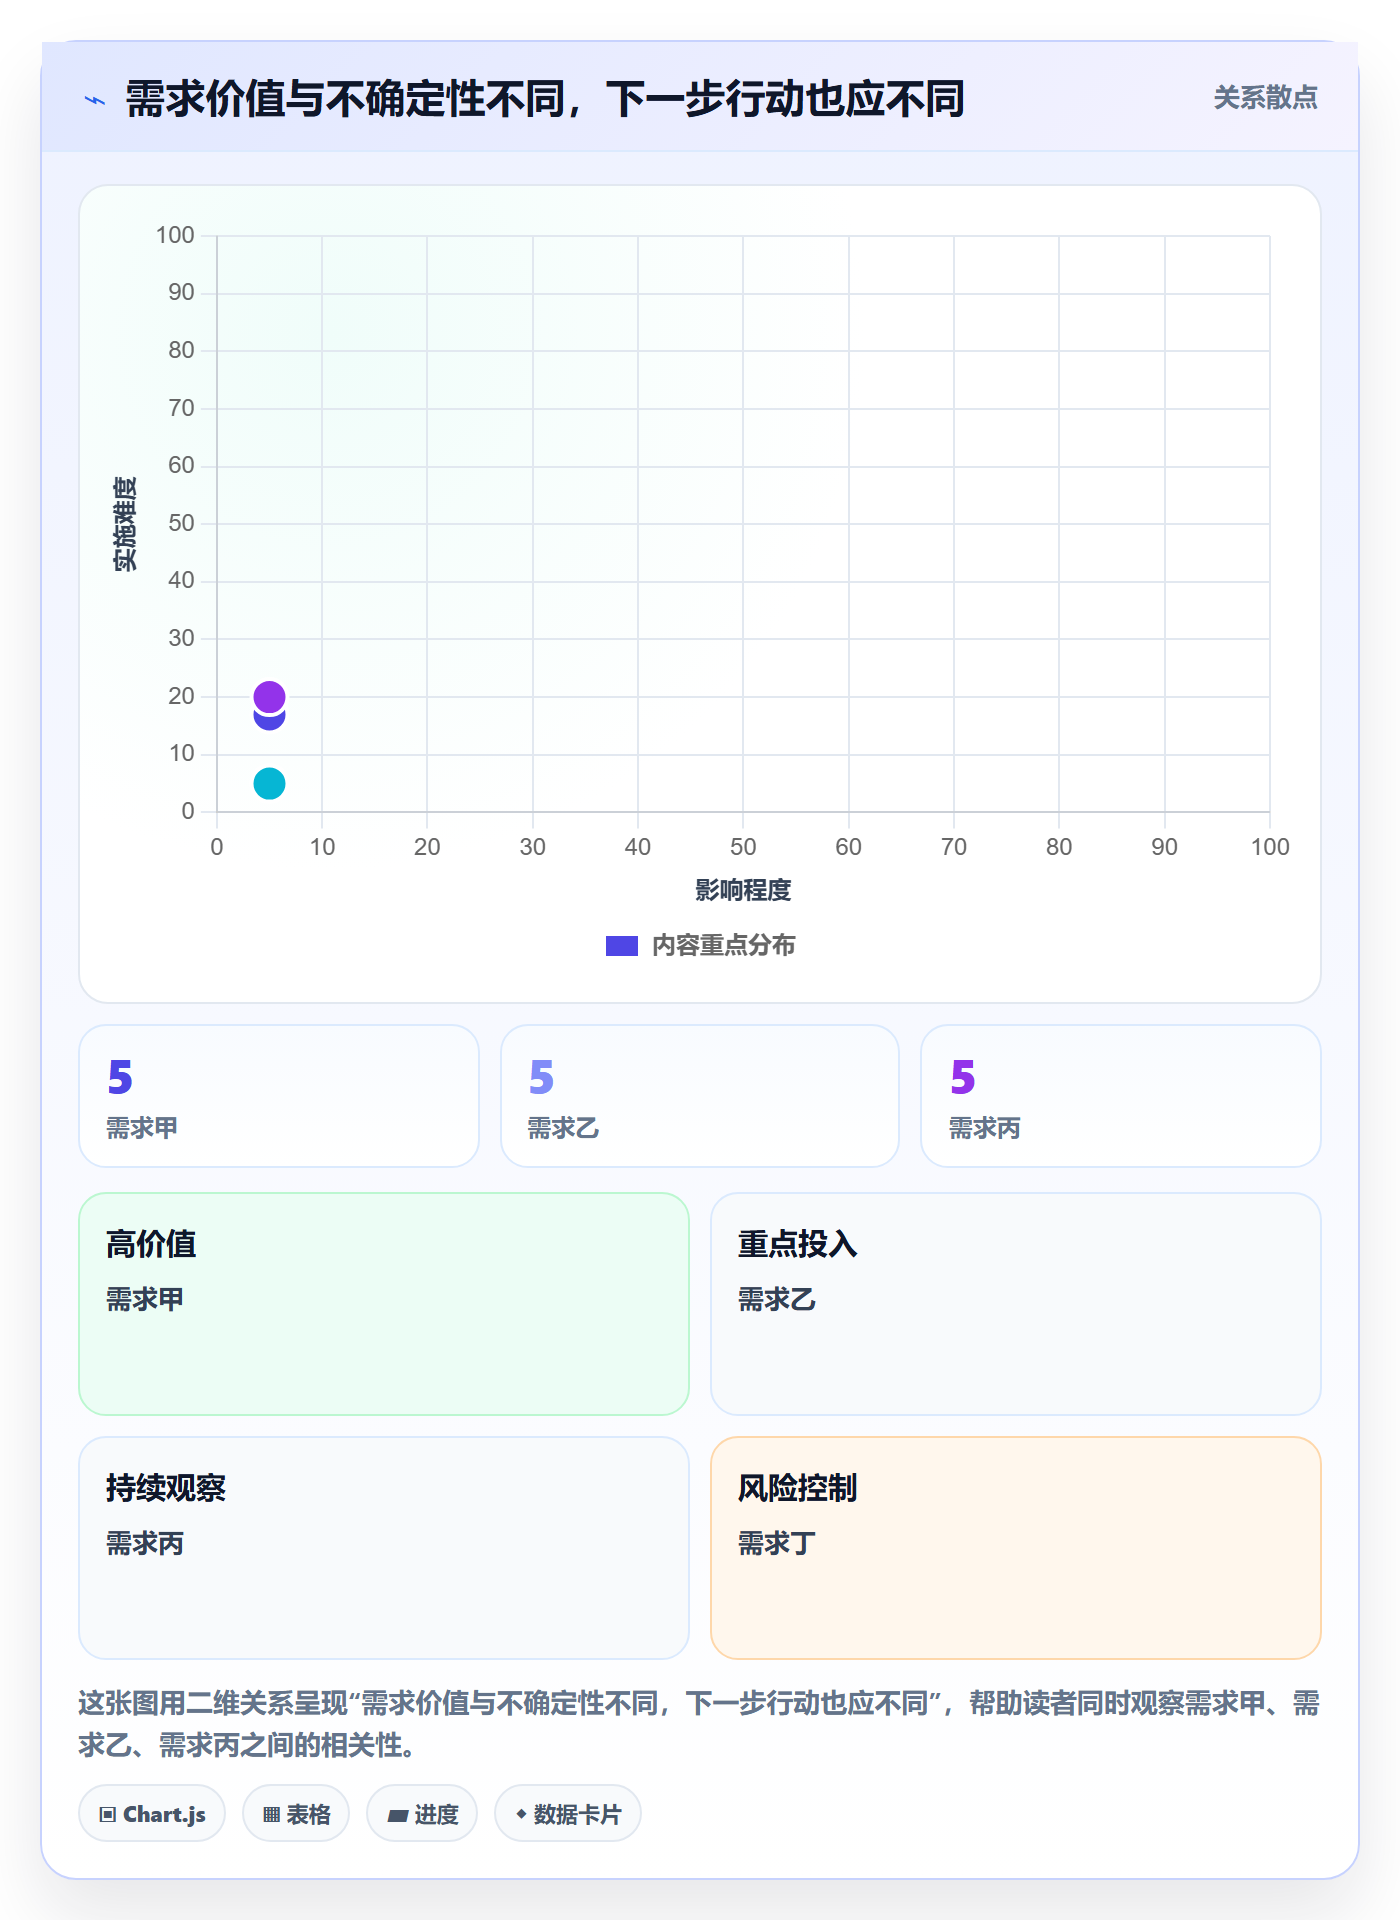The image size is (1400, 1920).
Task: Open the 高价值 quadrant card
Action: tap(384, 1304)
